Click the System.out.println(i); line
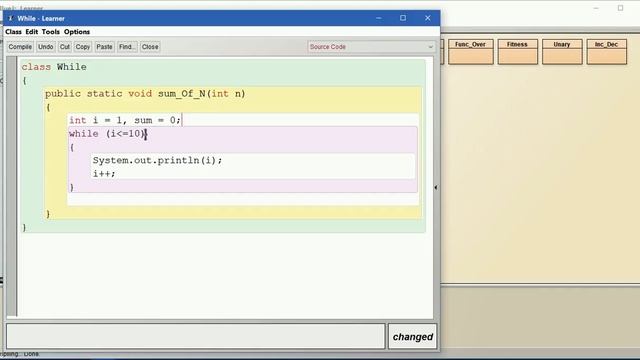 157,160
